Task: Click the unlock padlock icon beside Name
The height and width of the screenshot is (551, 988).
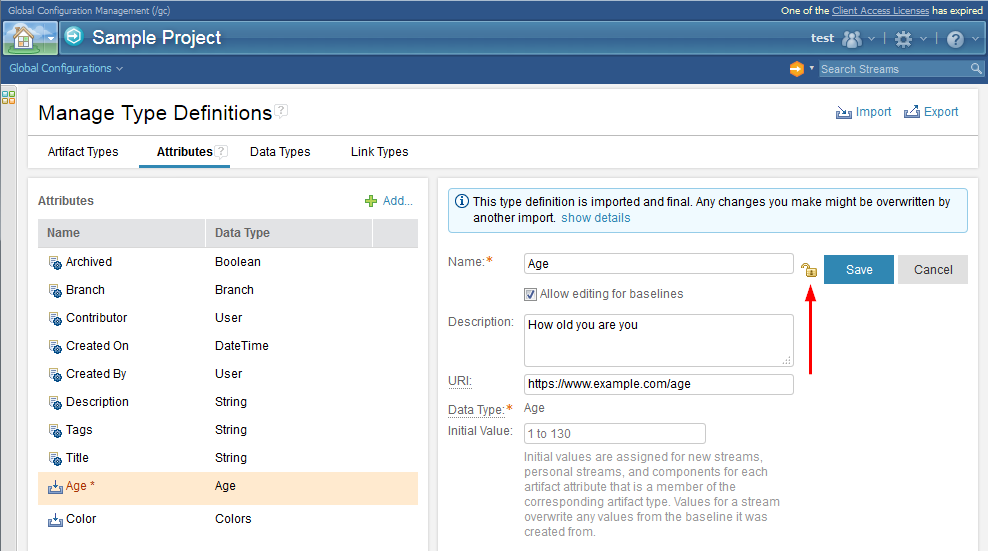Action: pyautogui.click(x=809, y=269)
